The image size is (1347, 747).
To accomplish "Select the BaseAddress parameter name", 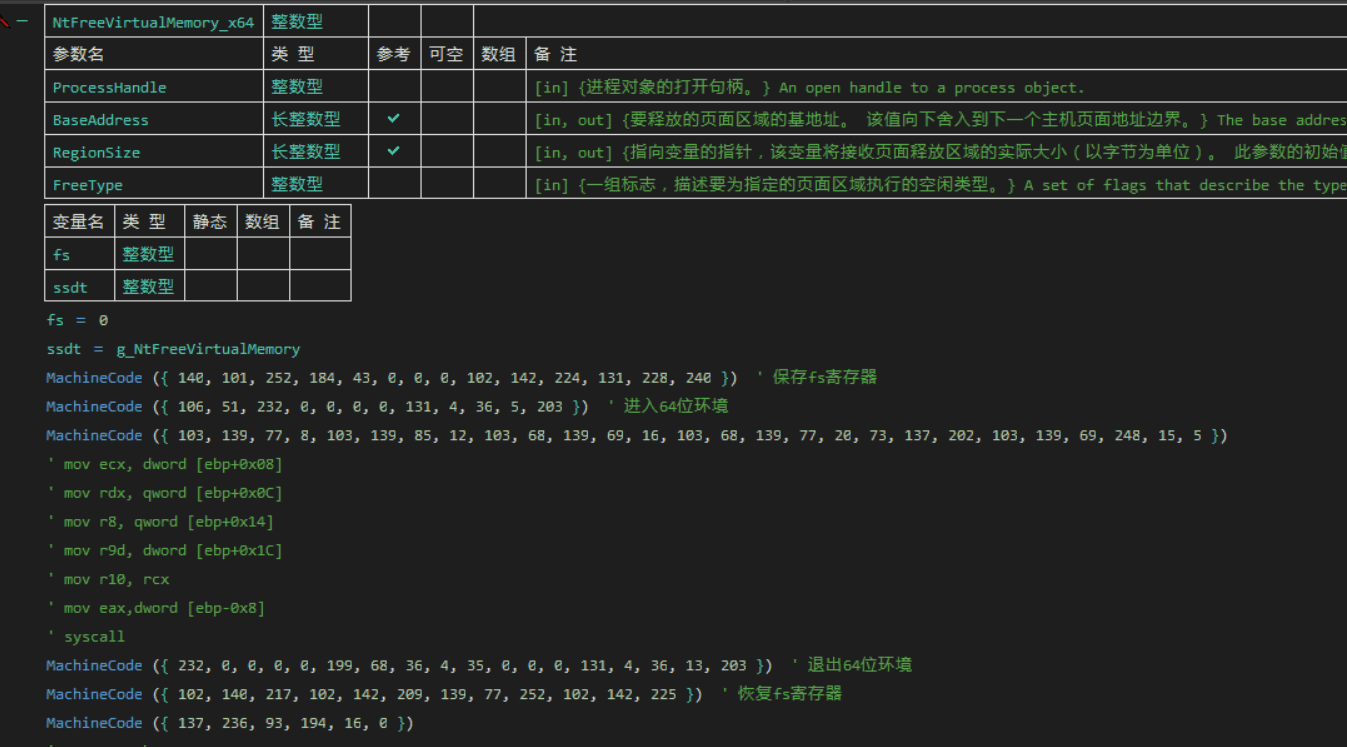I will click(100, 120).
